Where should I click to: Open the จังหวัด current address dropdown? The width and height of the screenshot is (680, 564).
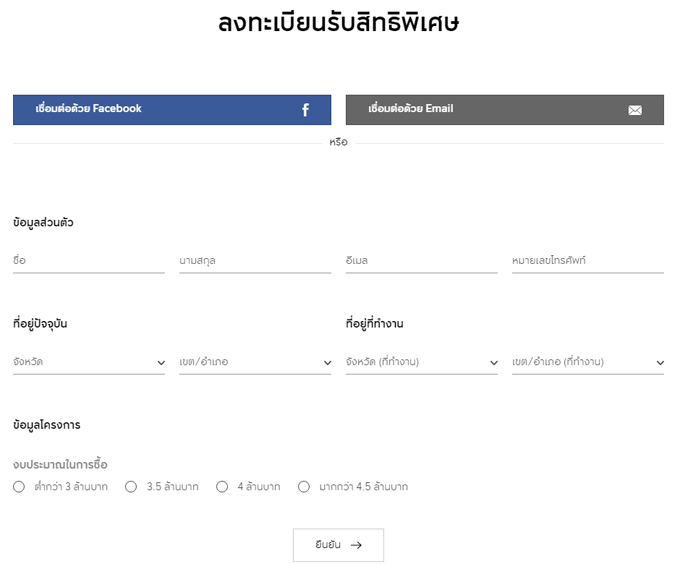point(89,362)
